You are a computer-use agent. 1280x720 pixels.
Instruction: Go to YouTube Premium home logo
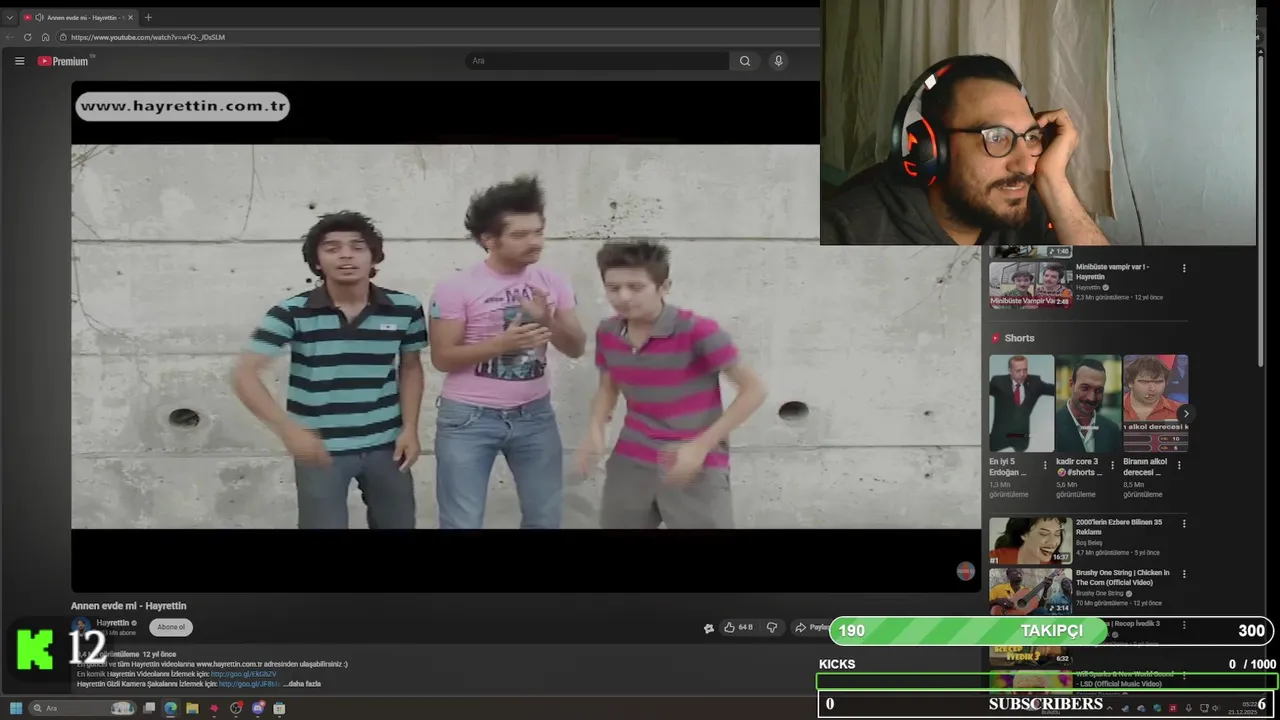pos(64,61)
